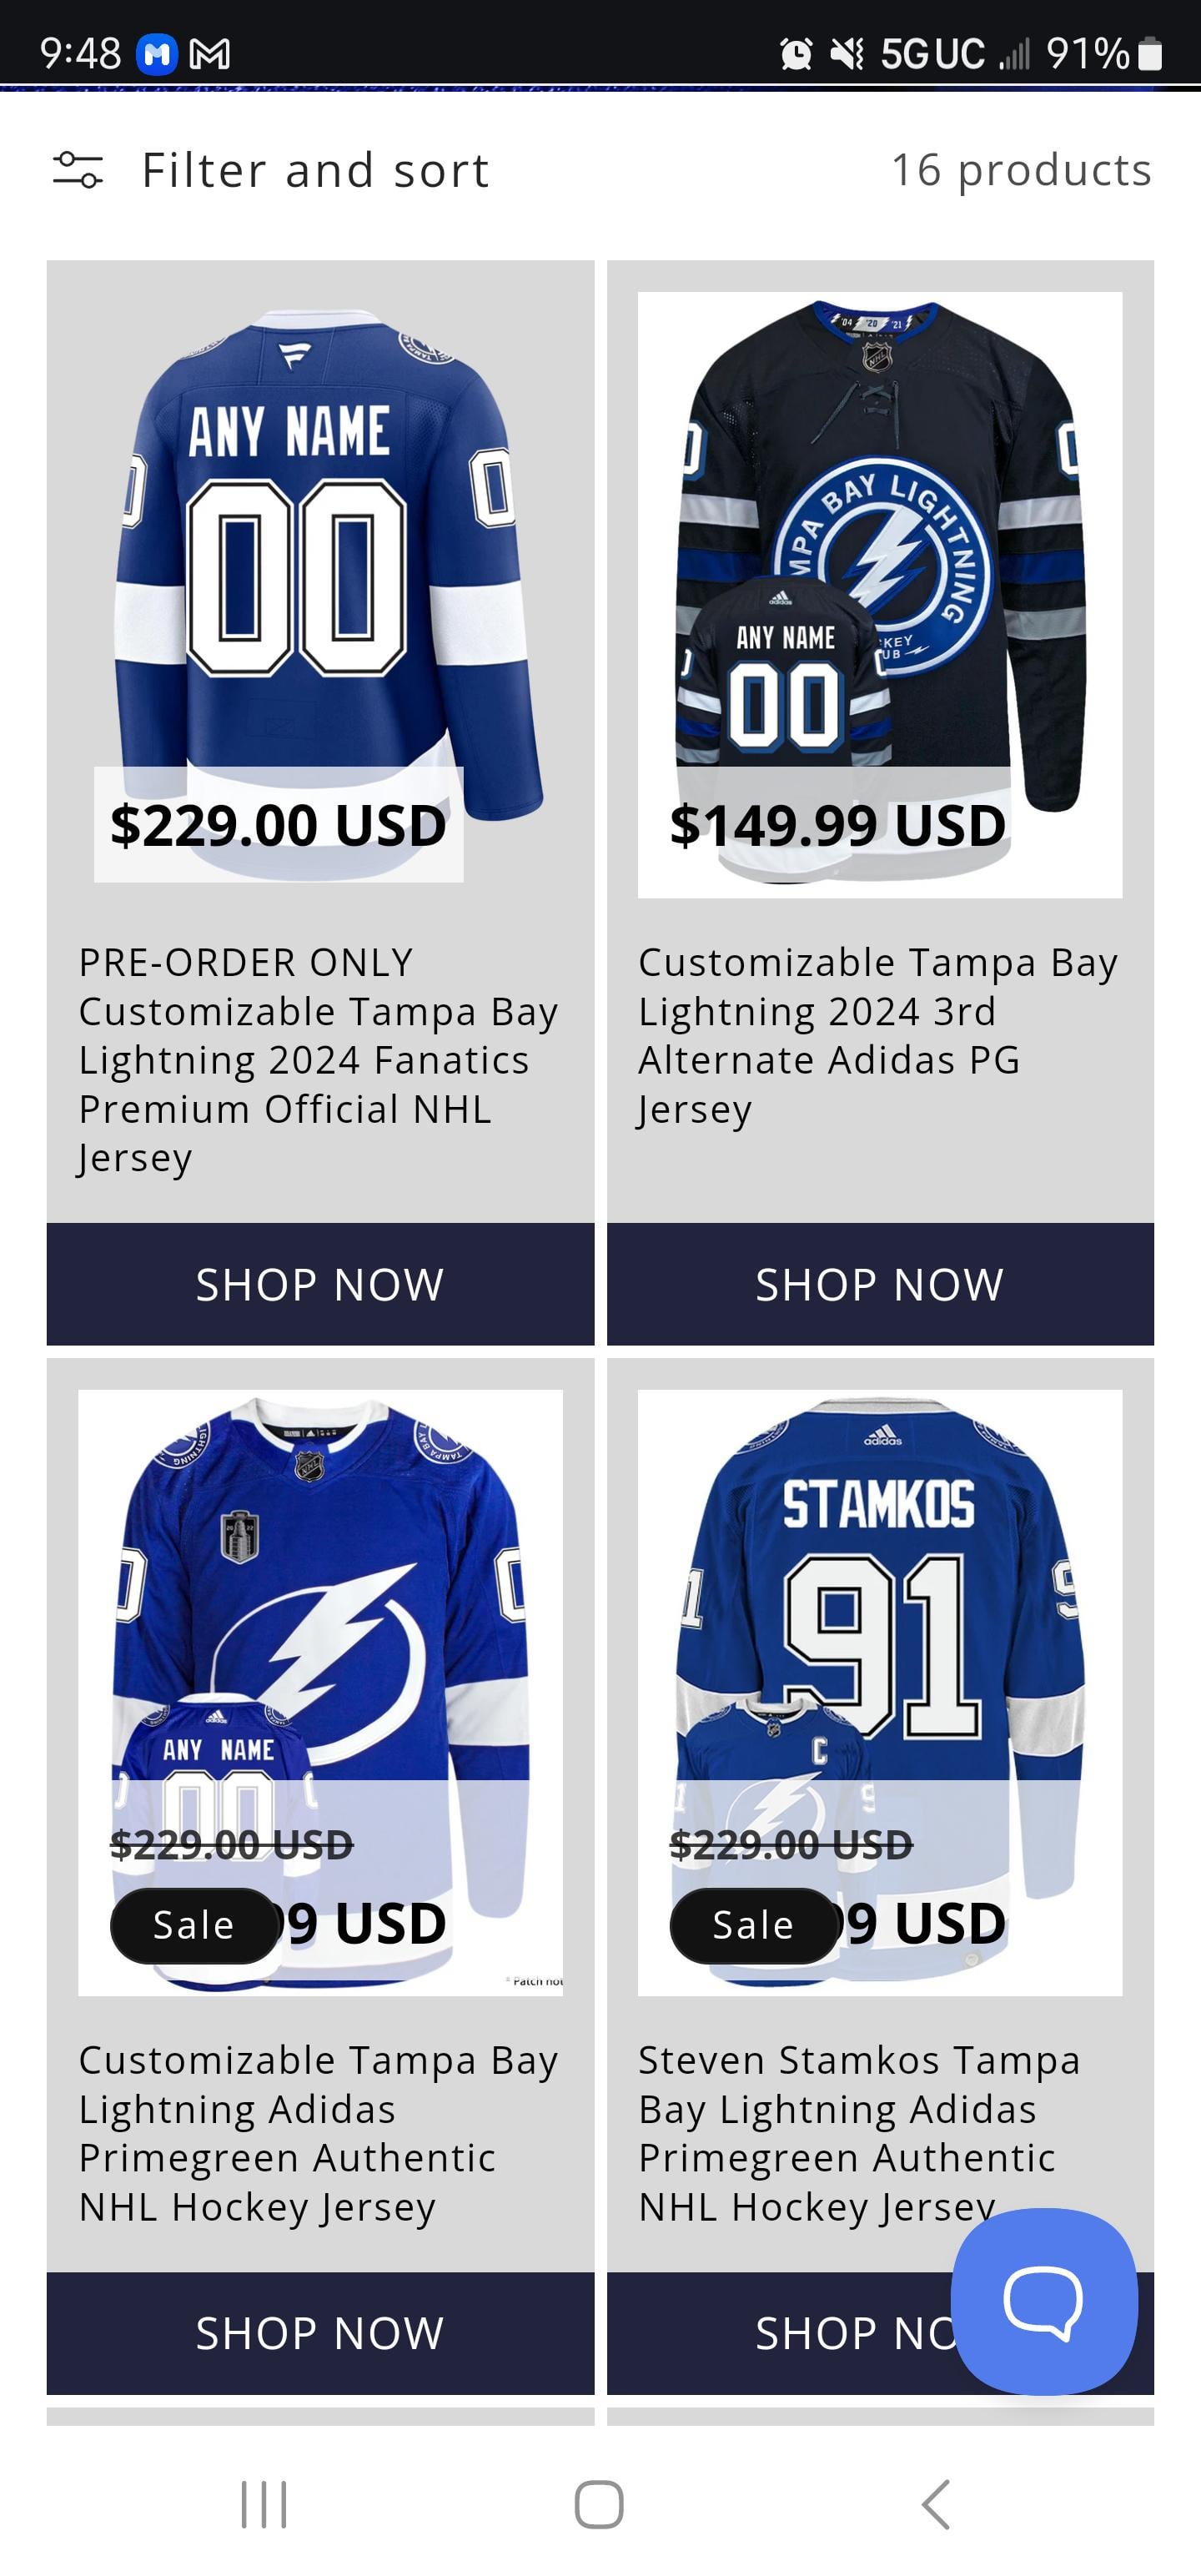Tap the filter sliders icon
Image resolution: width=1201 pixels, height=2576 pixels.
coord(78,170)
